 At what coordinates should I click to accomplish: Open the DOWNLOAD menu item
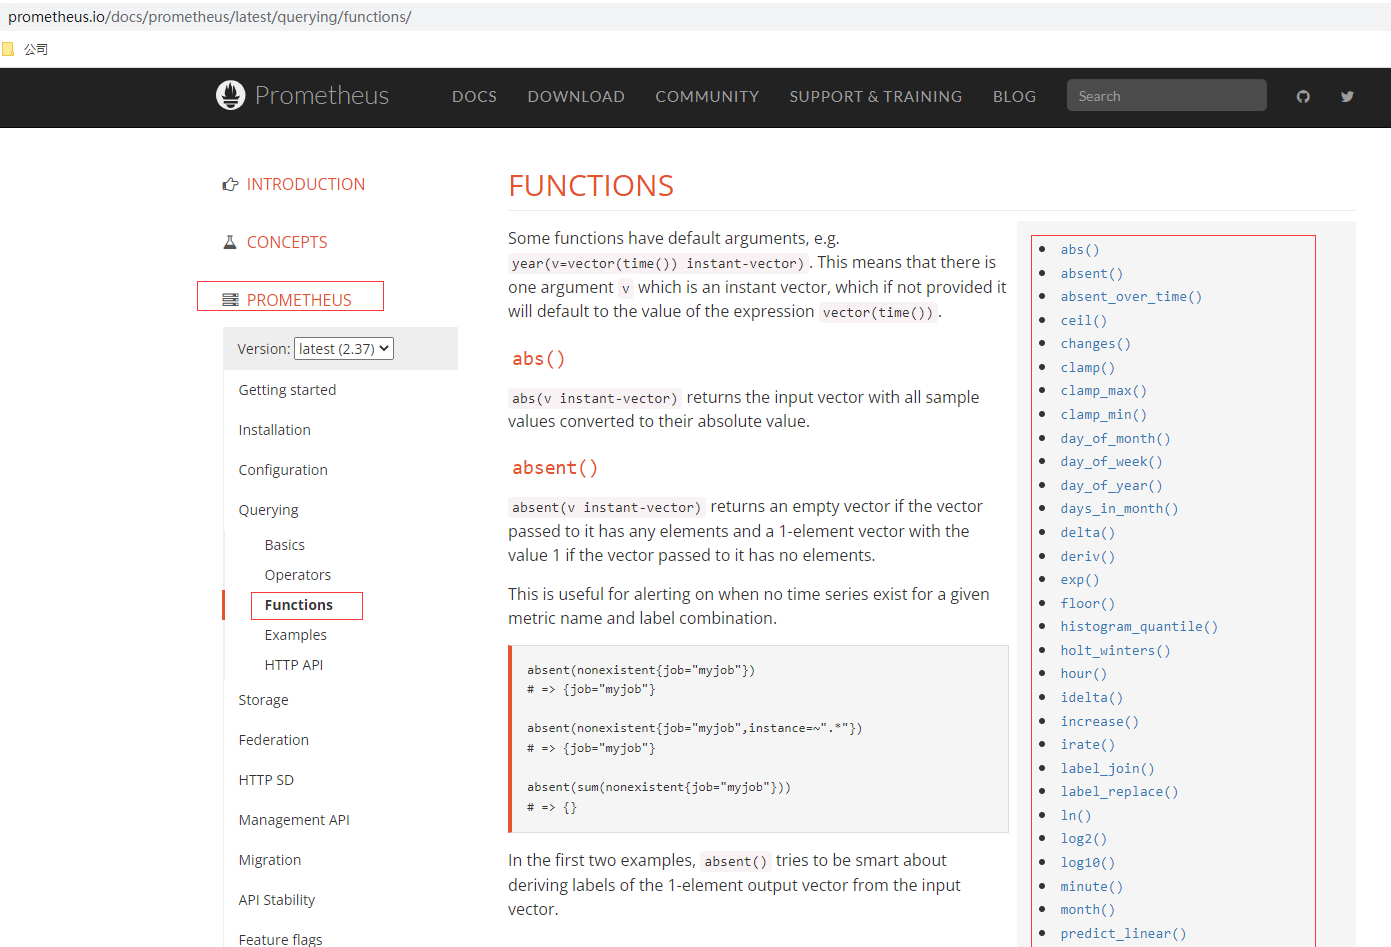pos(576,96)
